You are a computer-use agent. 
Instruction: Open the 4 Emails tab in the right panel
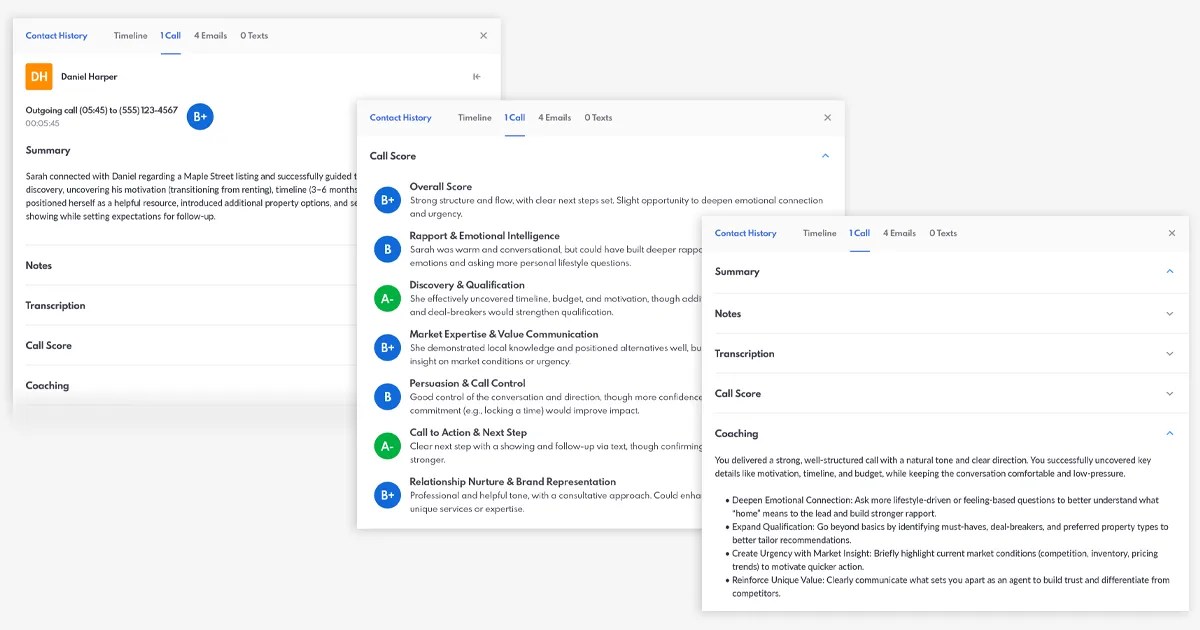(x=899, y=233)
